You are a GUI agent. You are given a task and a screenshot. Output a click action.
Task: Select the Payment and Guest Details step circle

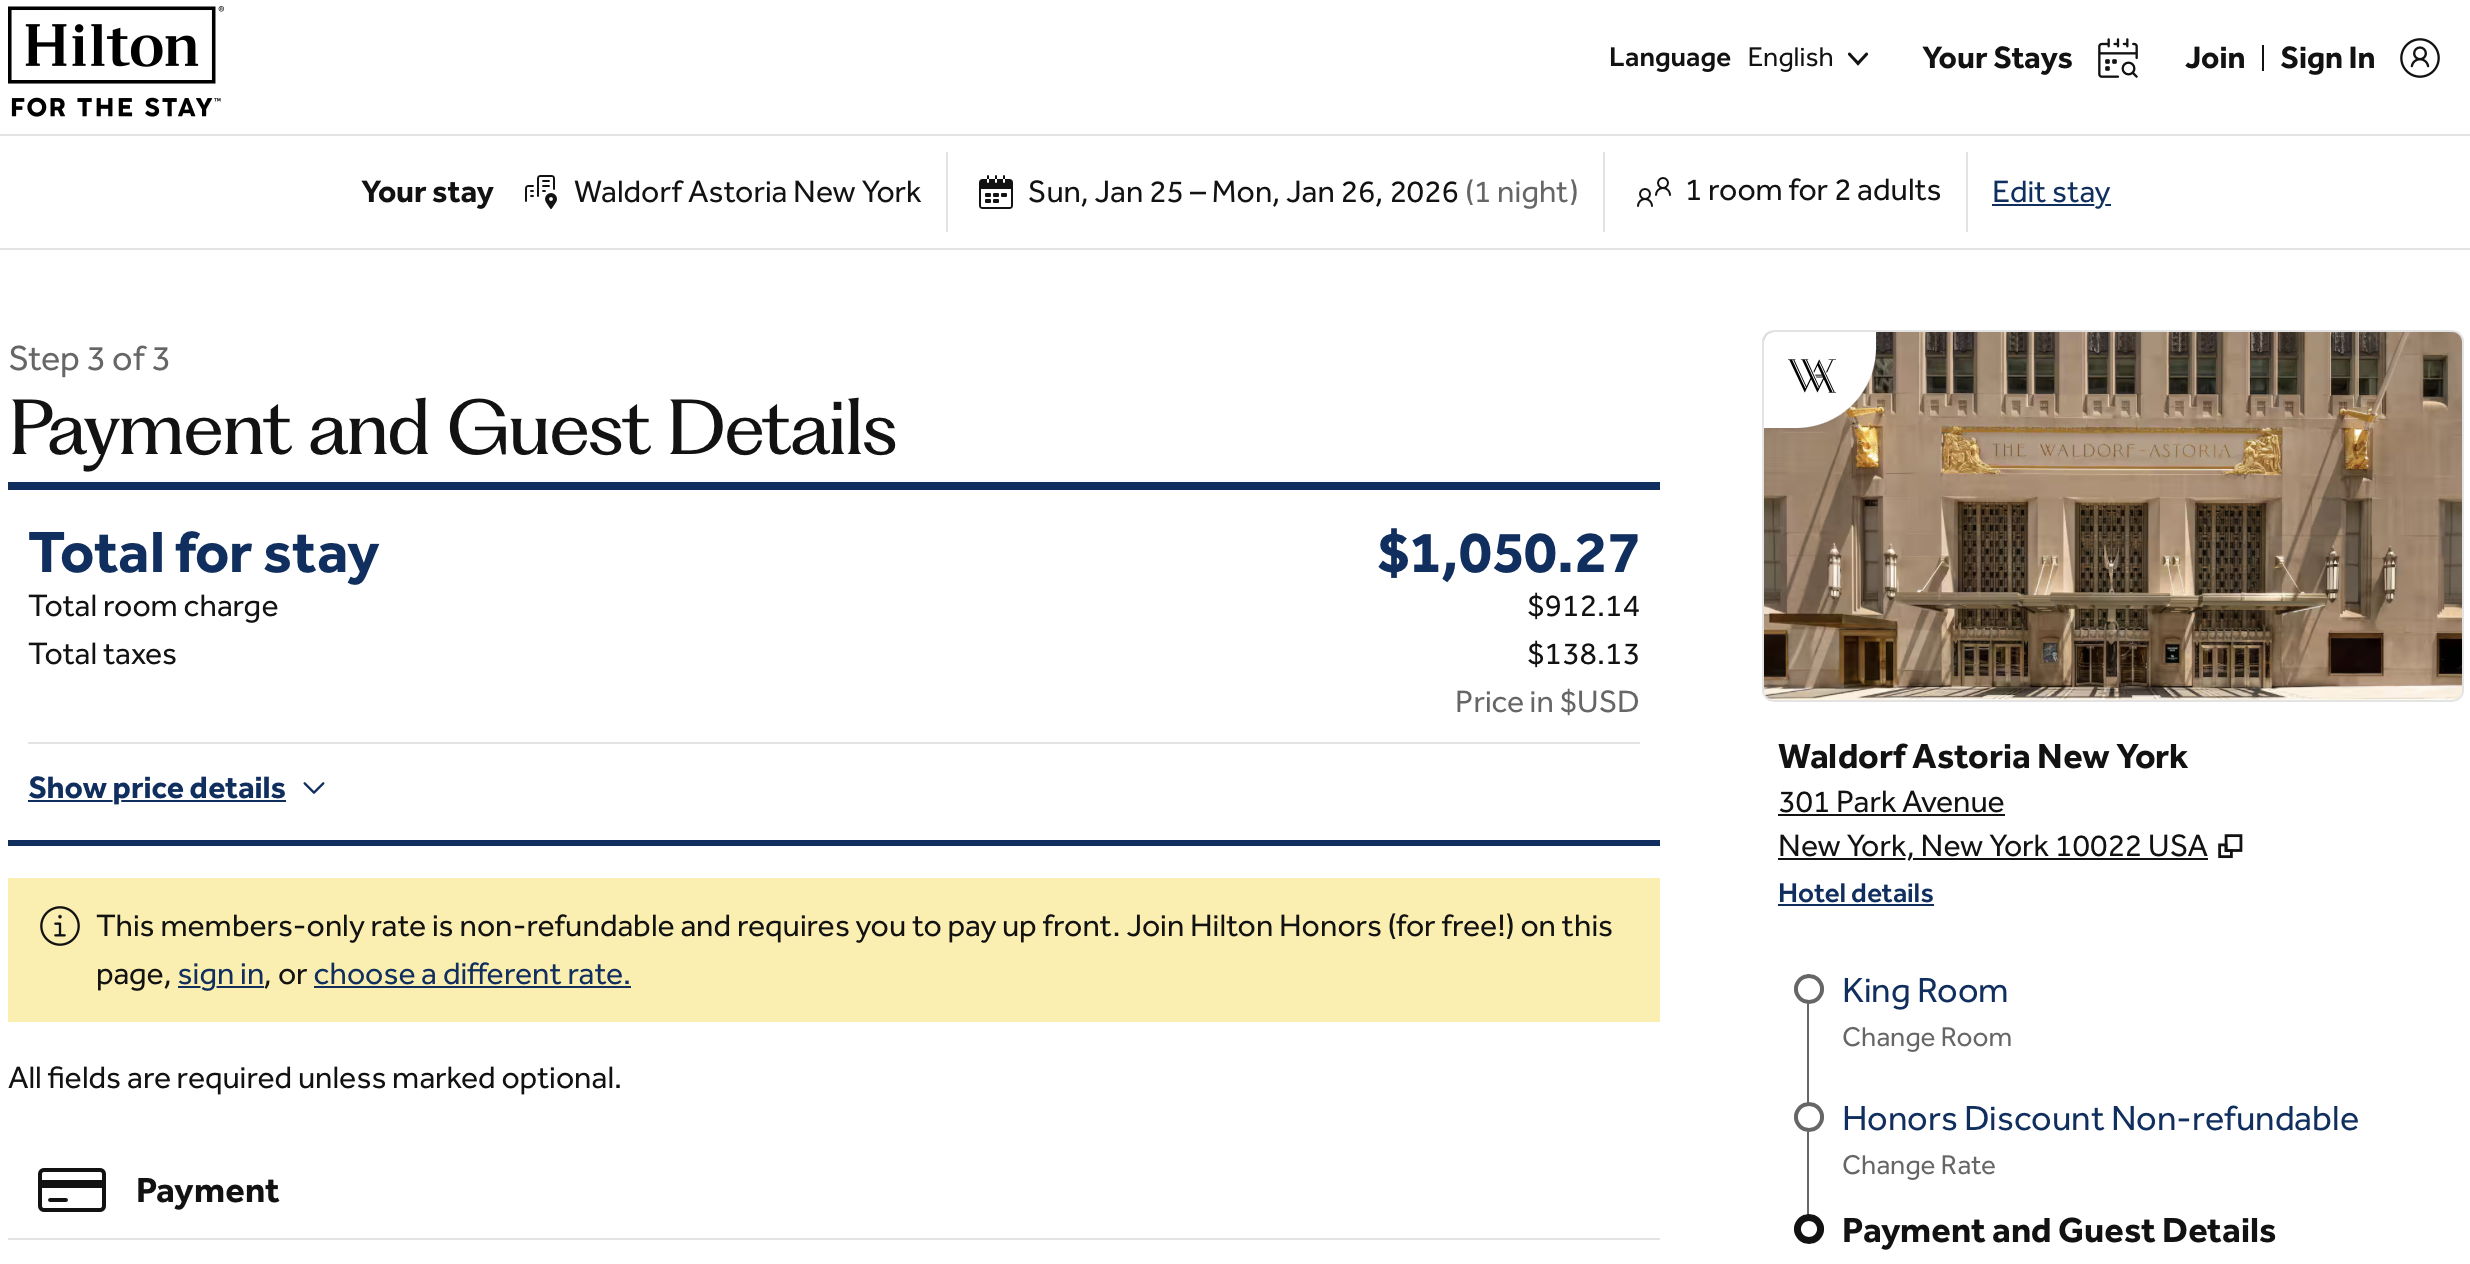[1808, 1229]
